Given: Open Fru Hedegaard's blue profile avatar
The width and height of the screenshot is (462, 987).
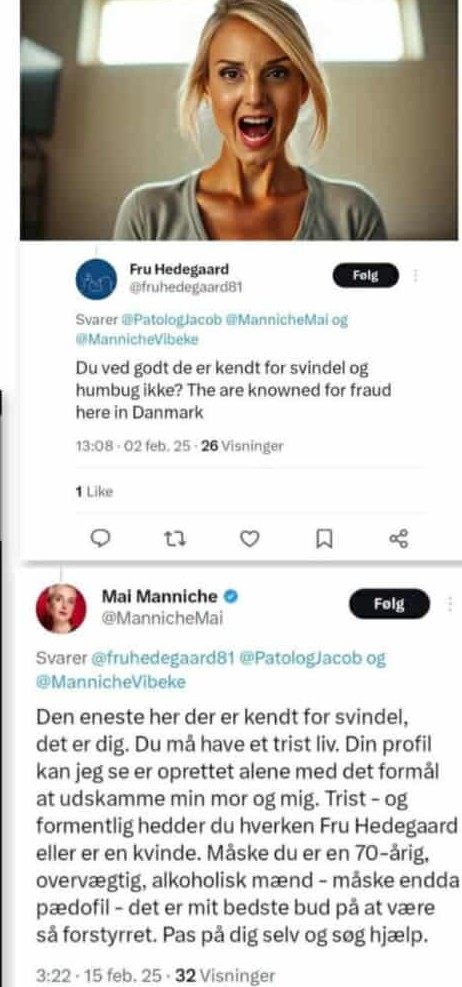Looking at the screenshot, I should (x=96, y=279).
